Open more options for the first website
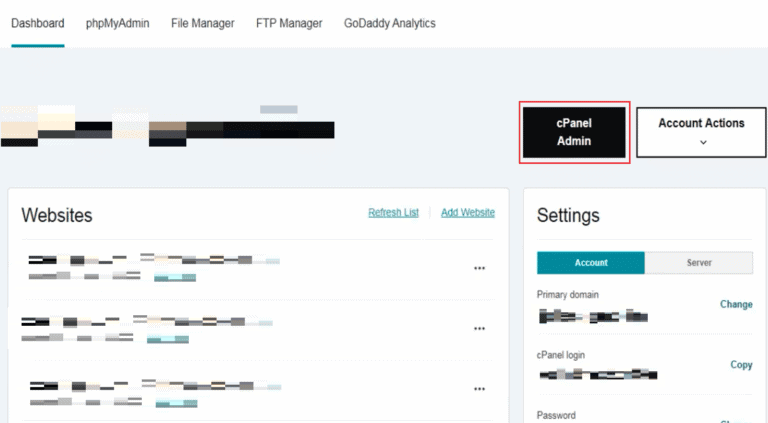 coord(479,268)
